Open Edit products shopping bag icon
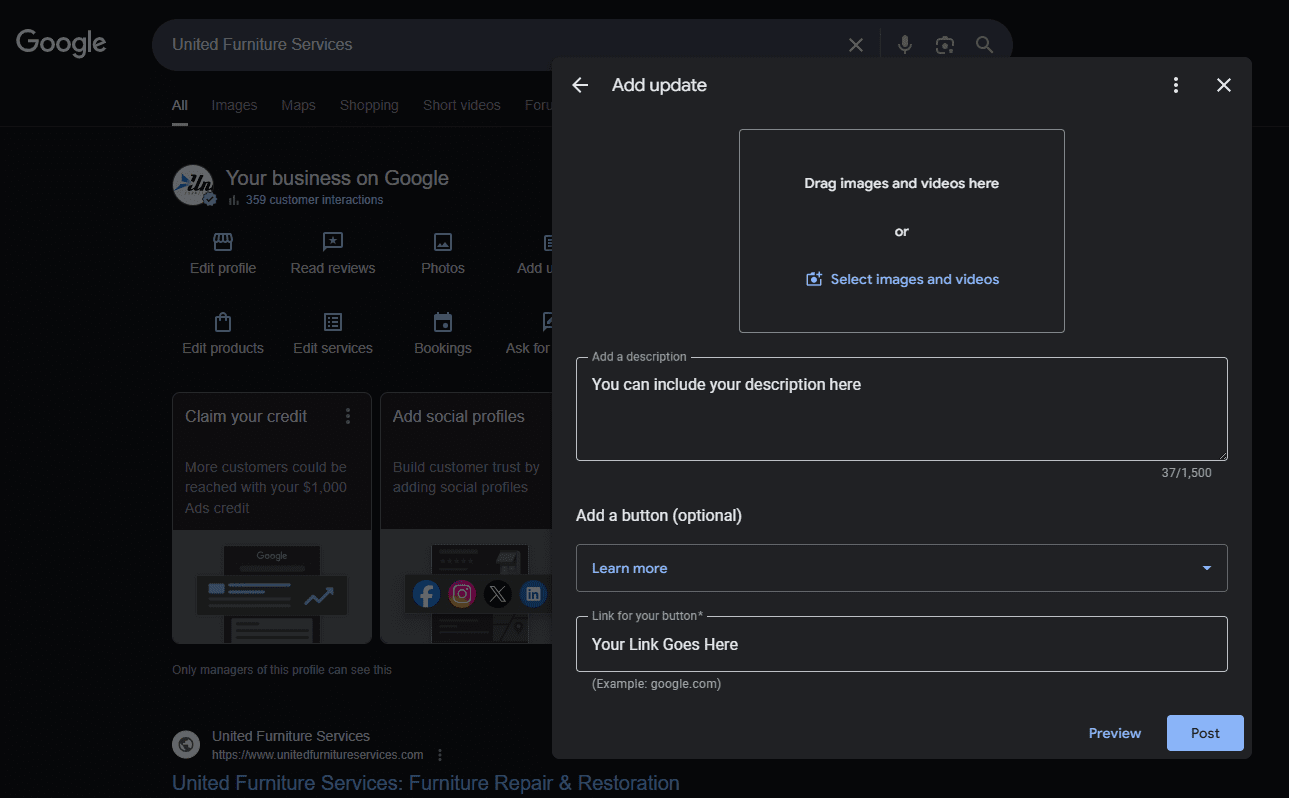This screenshot has width=1289, height=798. click(223, 322)
